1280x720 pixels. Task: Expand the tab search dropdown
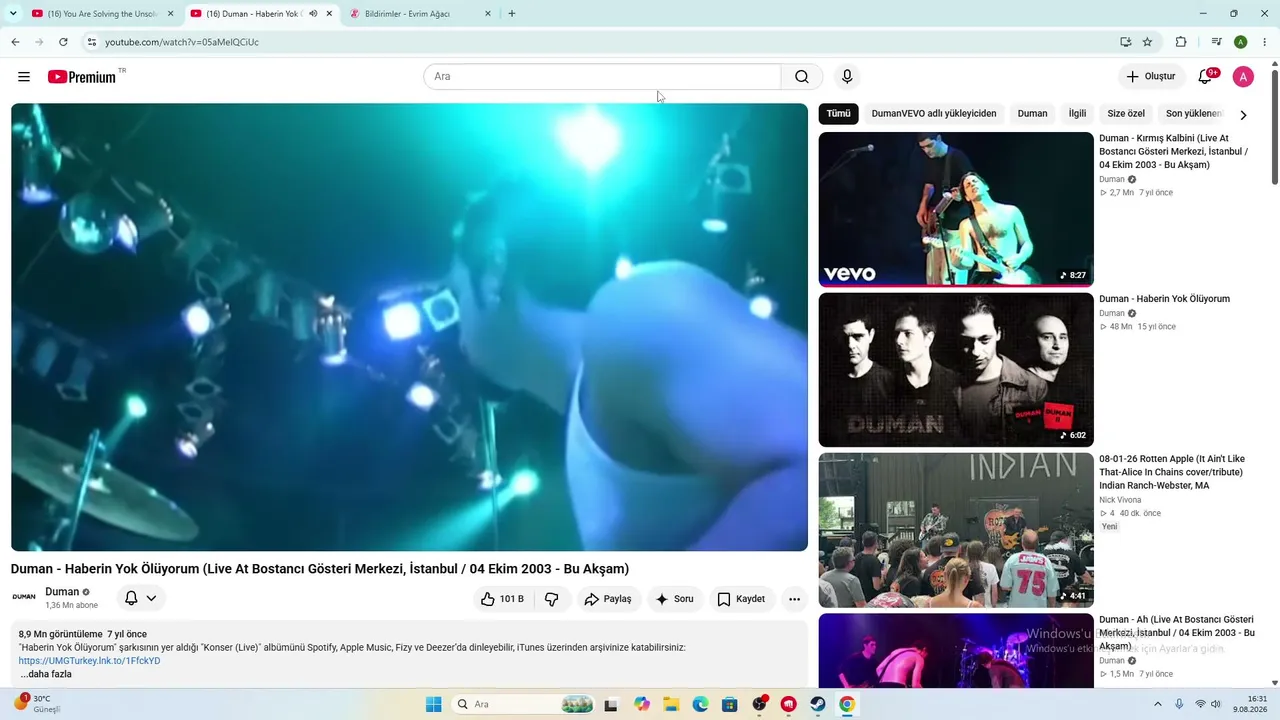(x=13, y=14)
